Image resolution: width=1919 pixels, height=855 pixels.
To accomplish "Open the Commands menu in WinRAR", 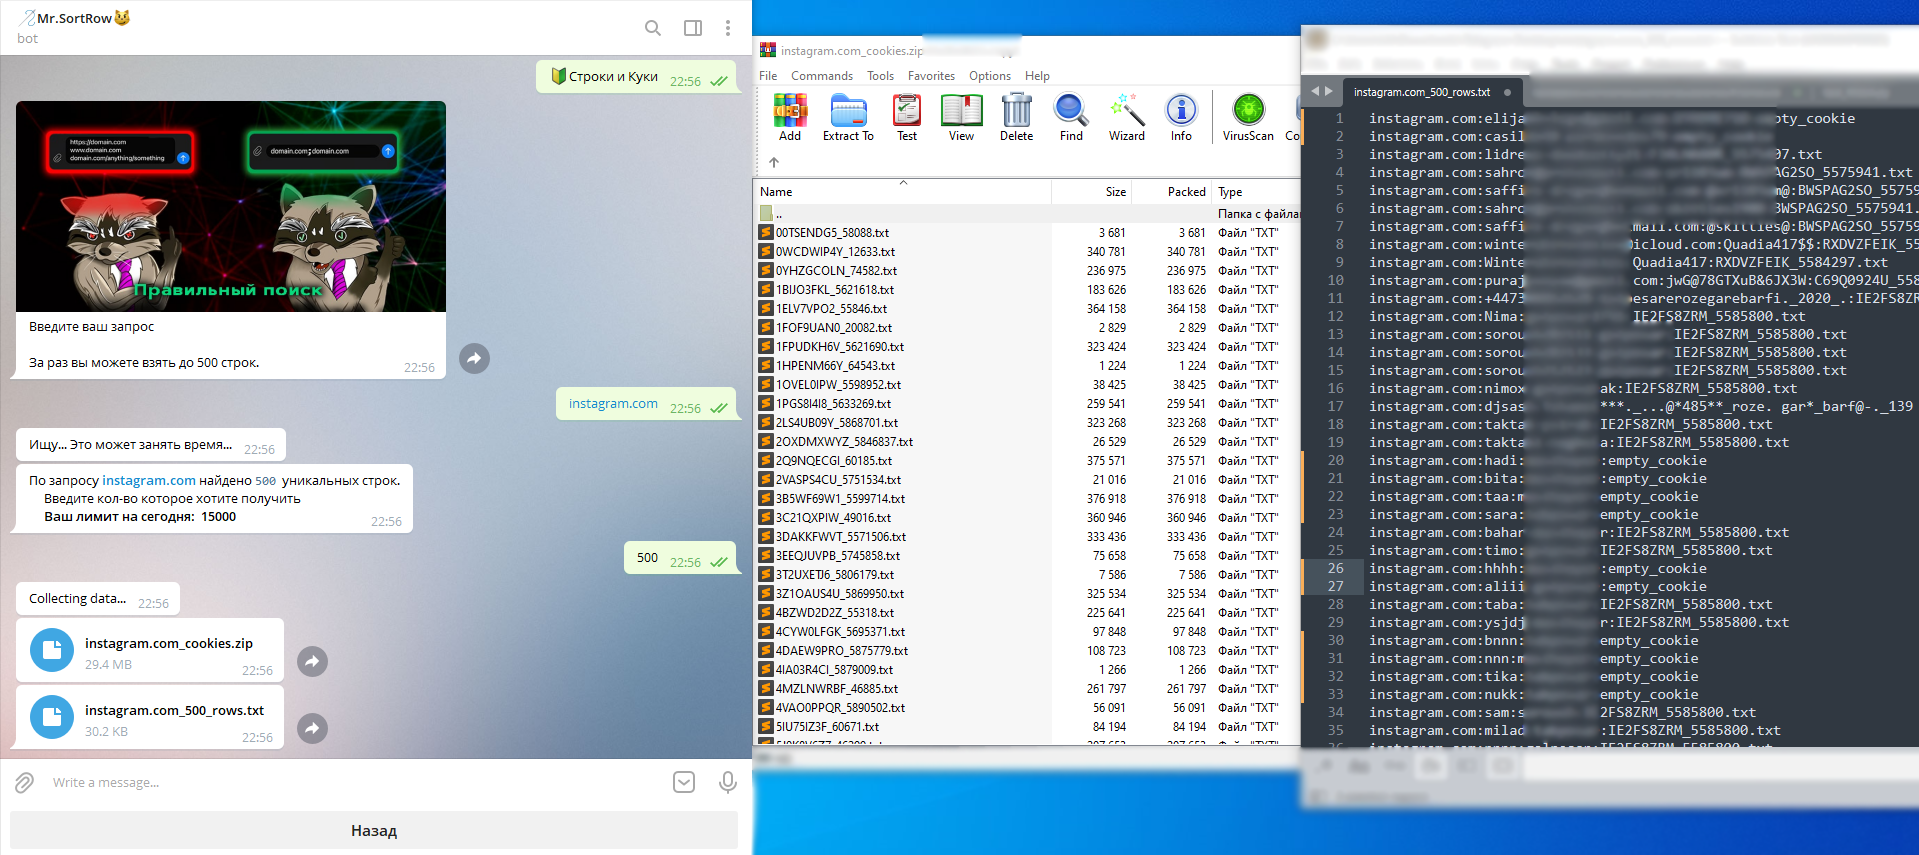I will [822, 76].
